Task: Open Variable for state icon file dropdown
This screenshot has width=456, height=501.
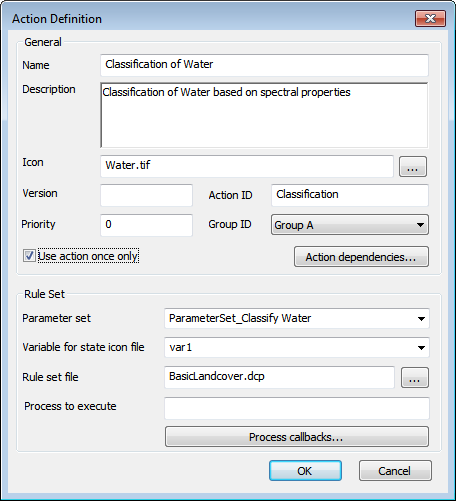Action: tap(297, 347)
